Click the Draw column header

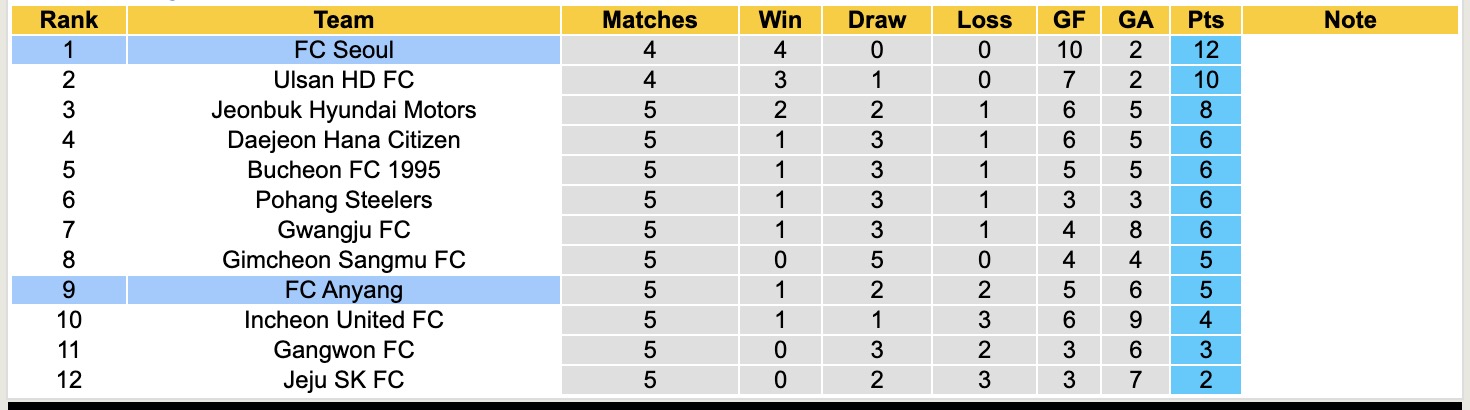[876, 20]
